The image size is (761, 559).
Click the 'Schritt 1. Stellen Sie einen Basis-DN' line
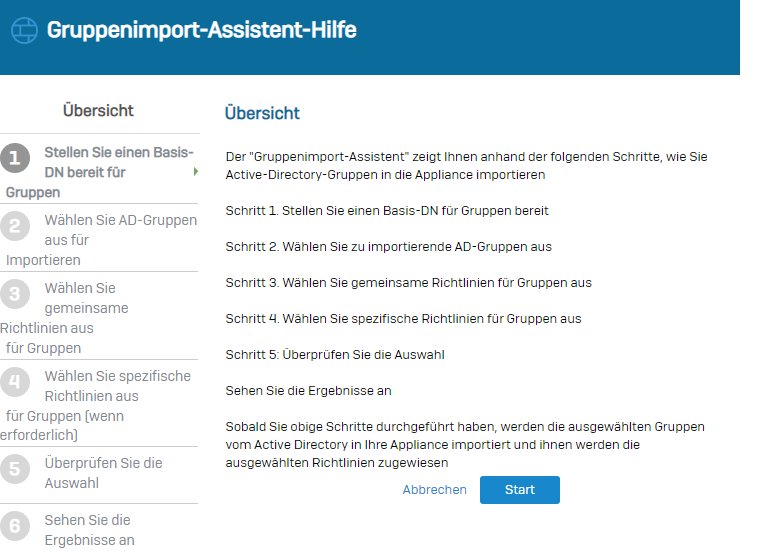tap(387, 211)
